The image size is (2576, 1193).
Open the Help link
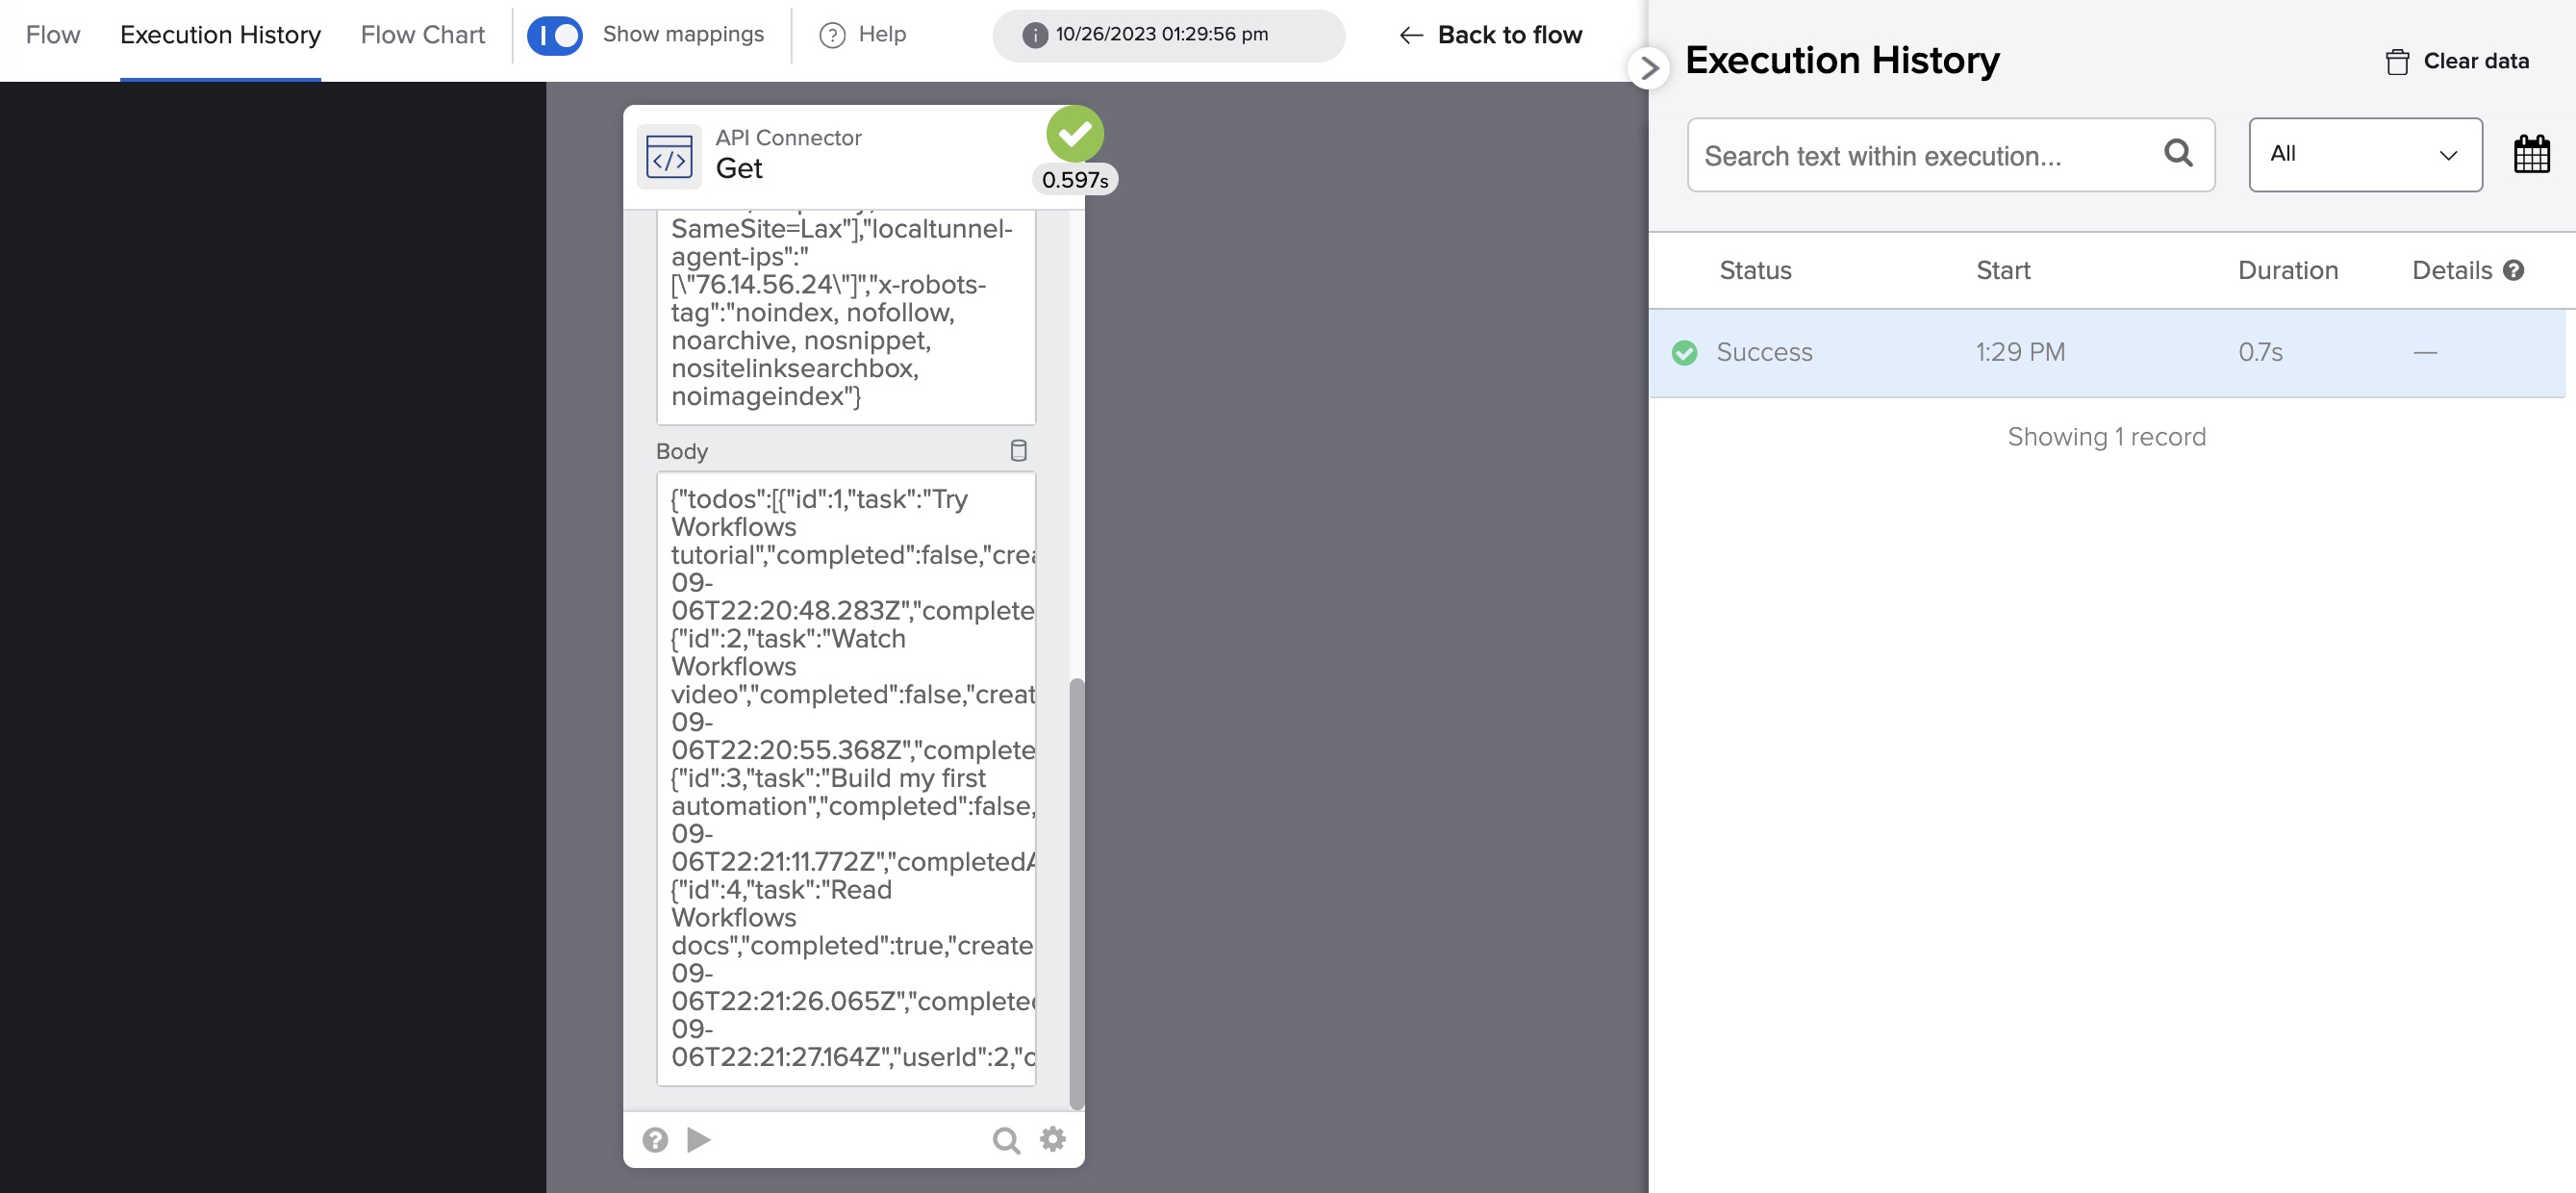coord(863,35)
